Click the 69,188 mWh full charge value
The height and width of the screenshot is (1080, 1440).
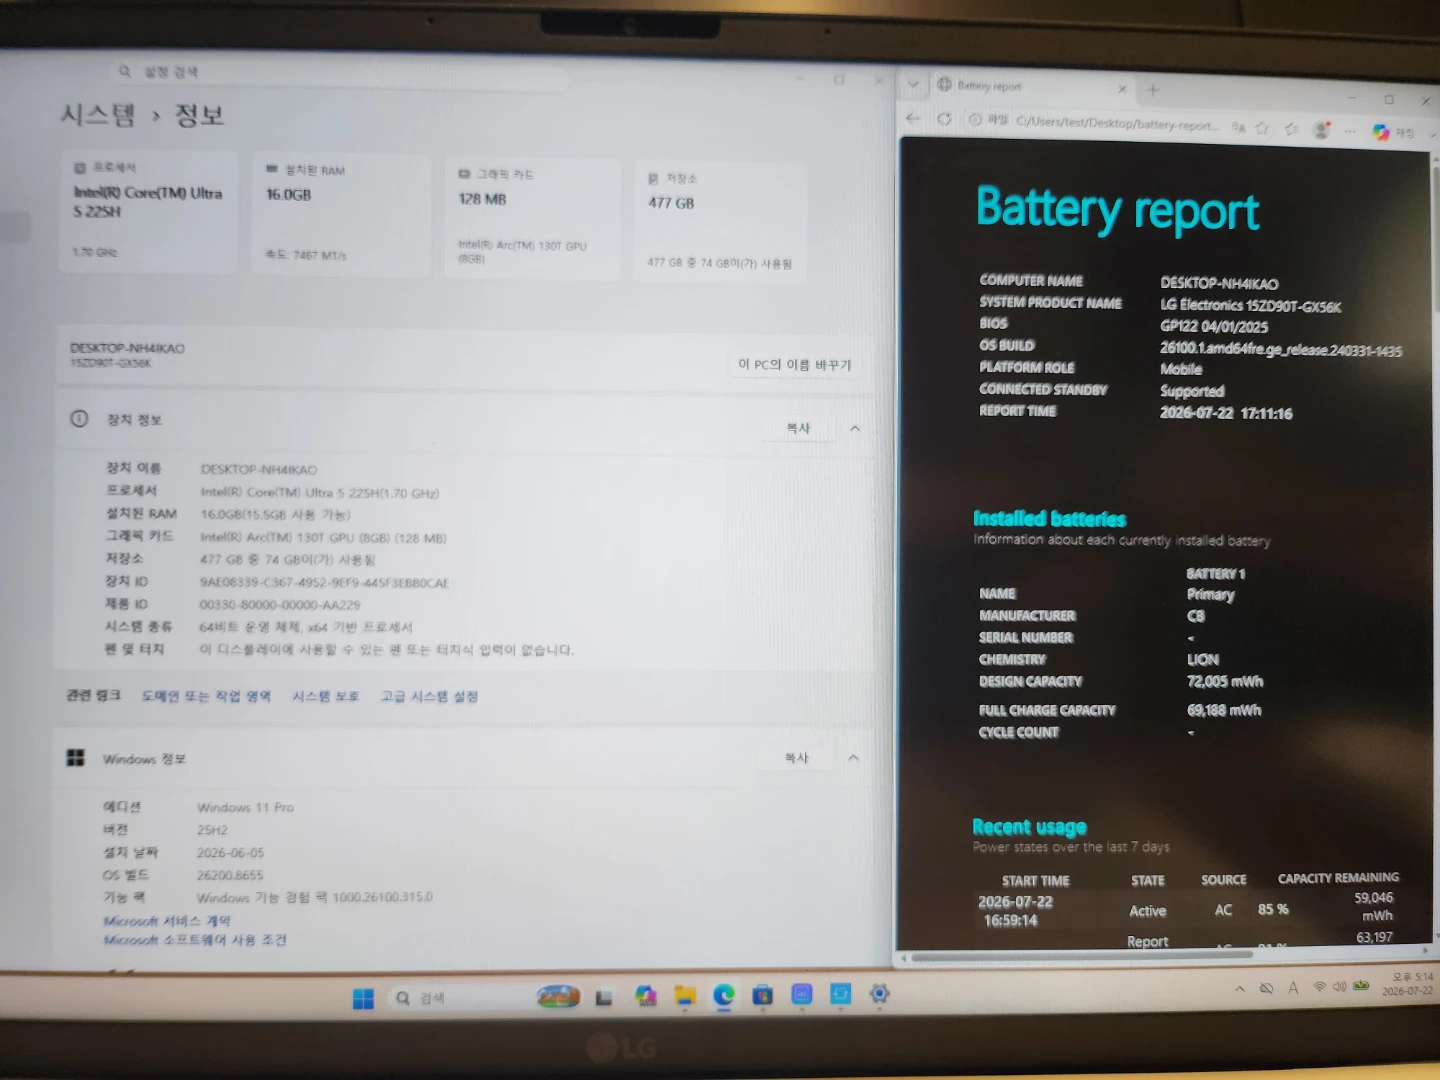[x=1224, y=710]
